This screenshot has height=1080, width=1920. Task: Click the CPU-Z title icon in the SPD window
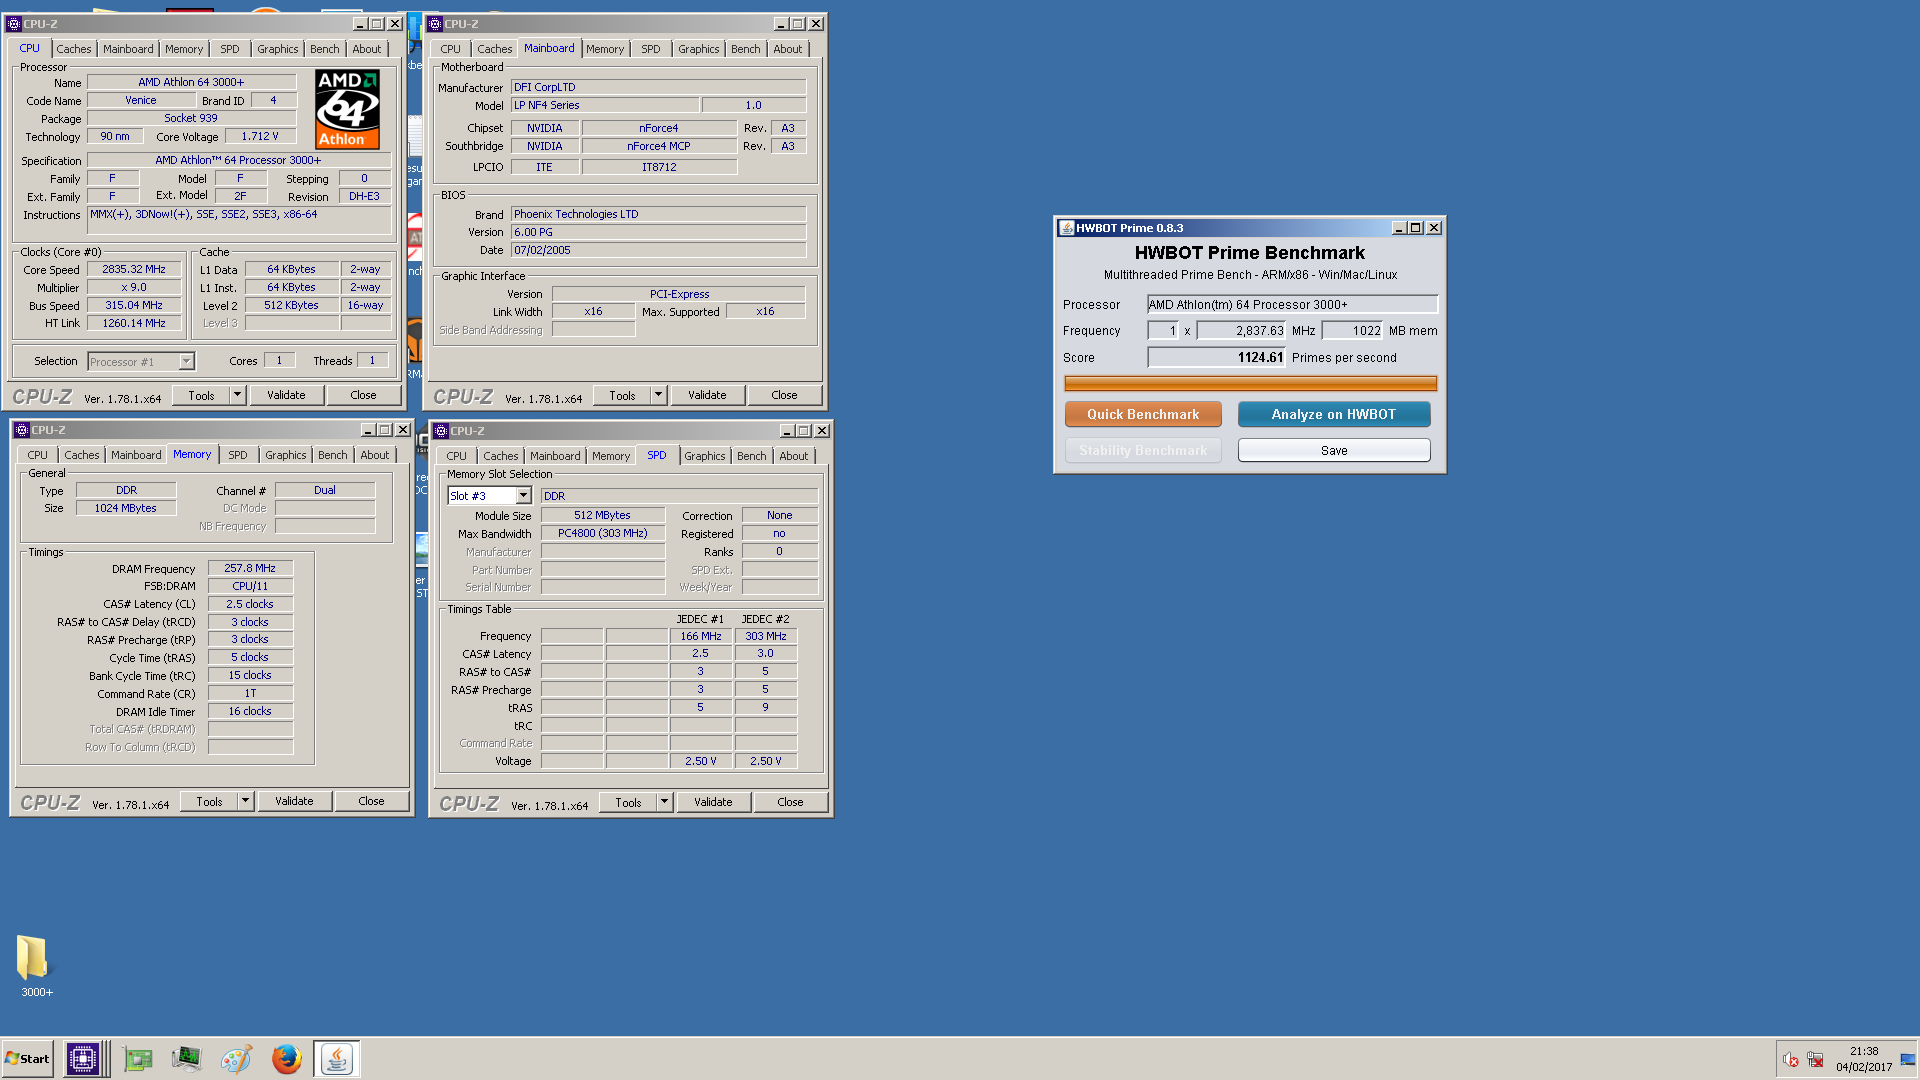(x=441, y=431)
